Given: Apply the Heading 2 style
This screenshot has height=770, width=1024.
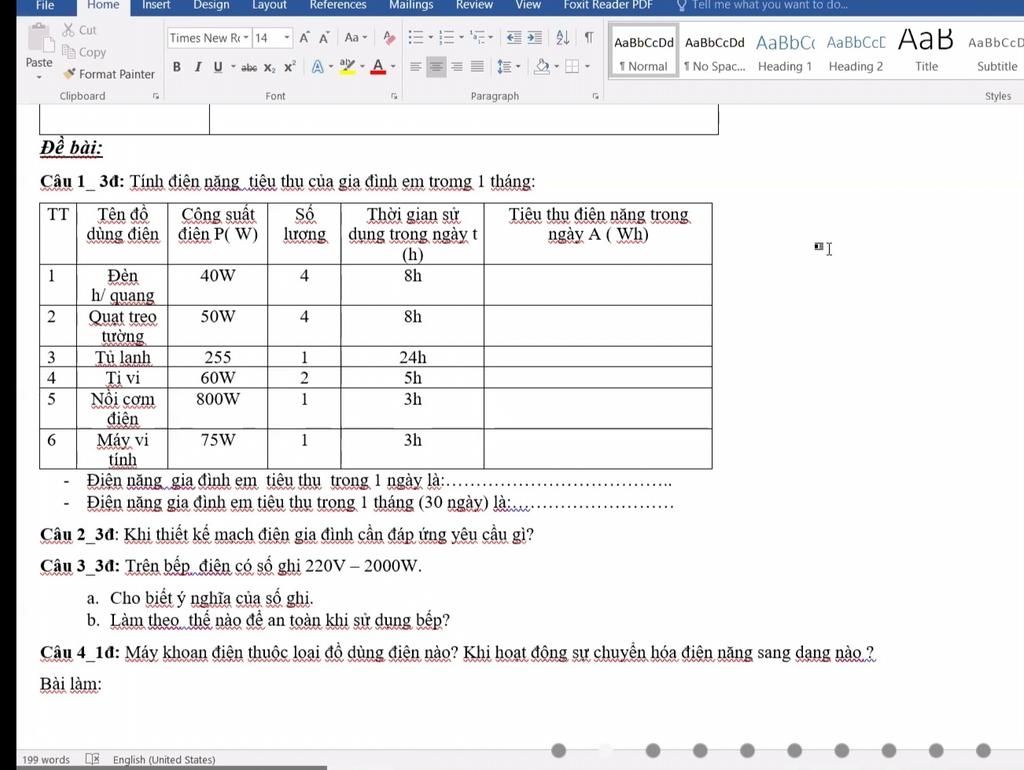Looking at the screenshot, I should point(856,52).
